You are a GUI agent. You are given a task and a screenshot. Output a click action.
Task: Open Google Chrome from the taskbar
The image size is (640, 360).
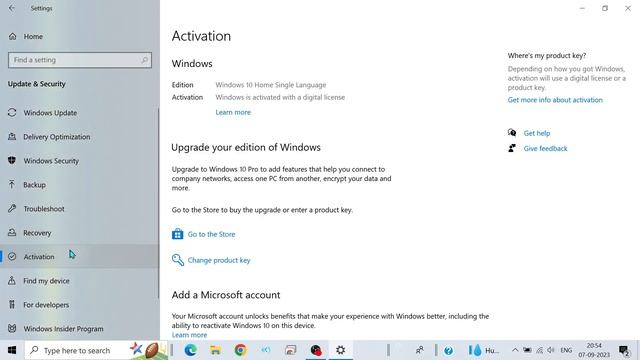(x=240, y=350)
